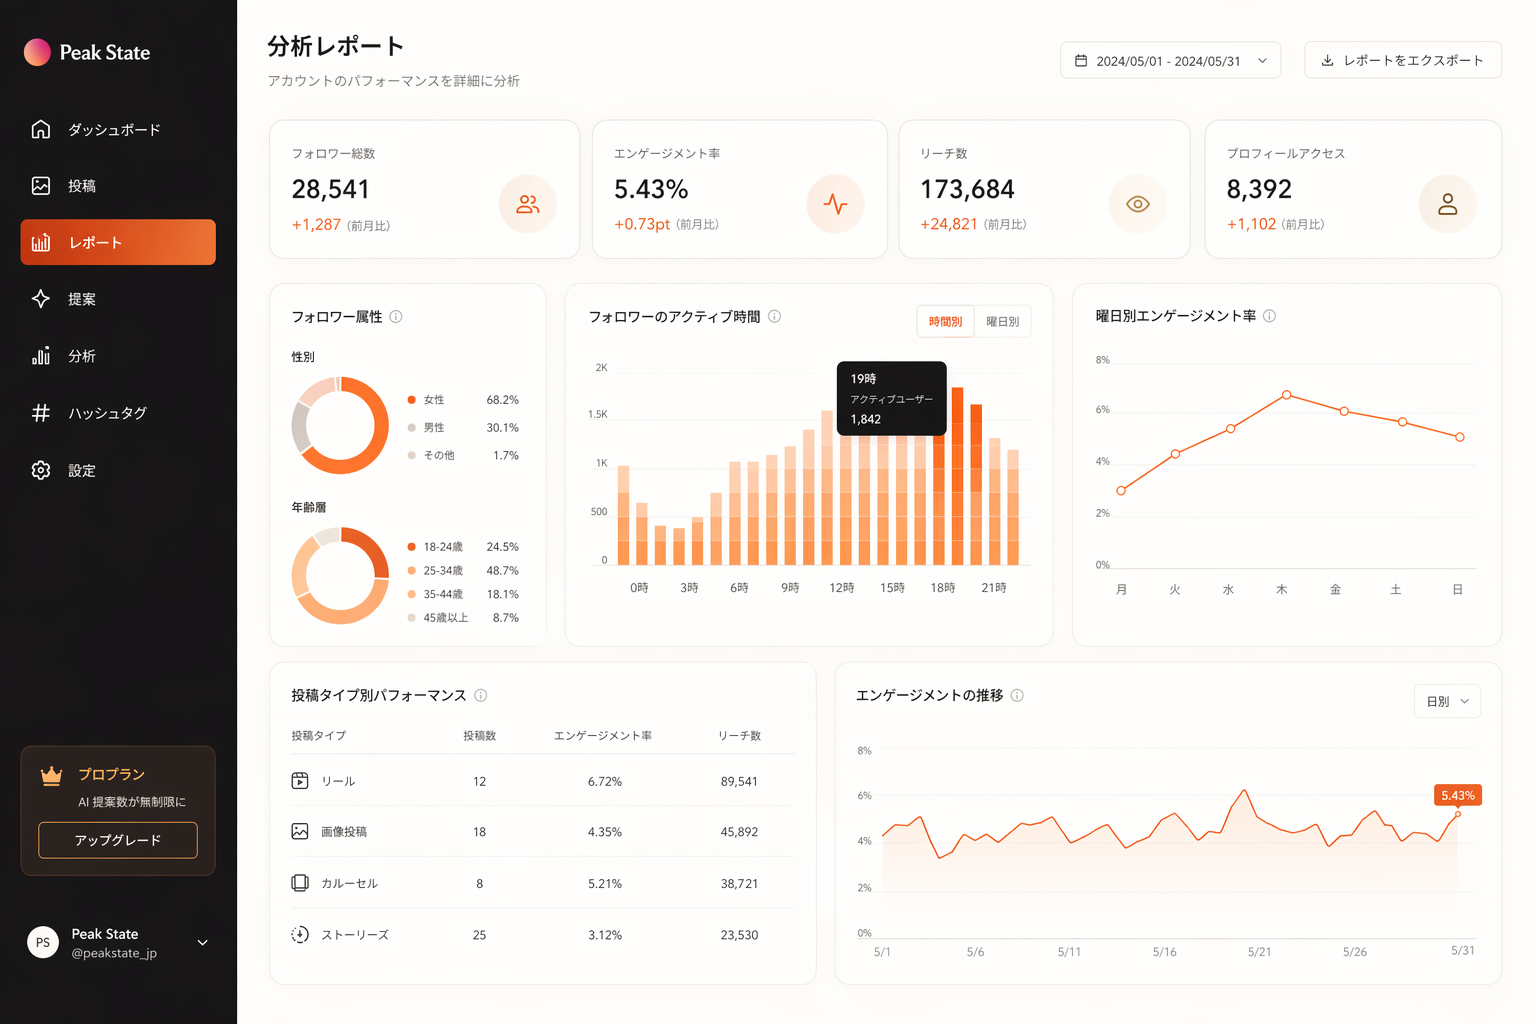Click the 25-34歳 legend dot
1536x1024 pixels.
pyautogui.click(x=411, y=570)
